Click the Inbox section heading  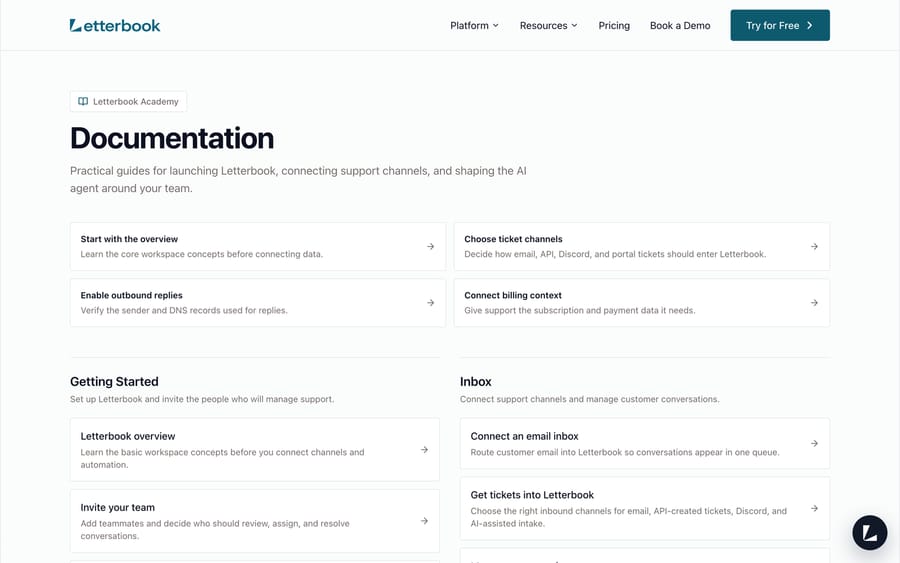pyautogui.click(x=476, y=382)
